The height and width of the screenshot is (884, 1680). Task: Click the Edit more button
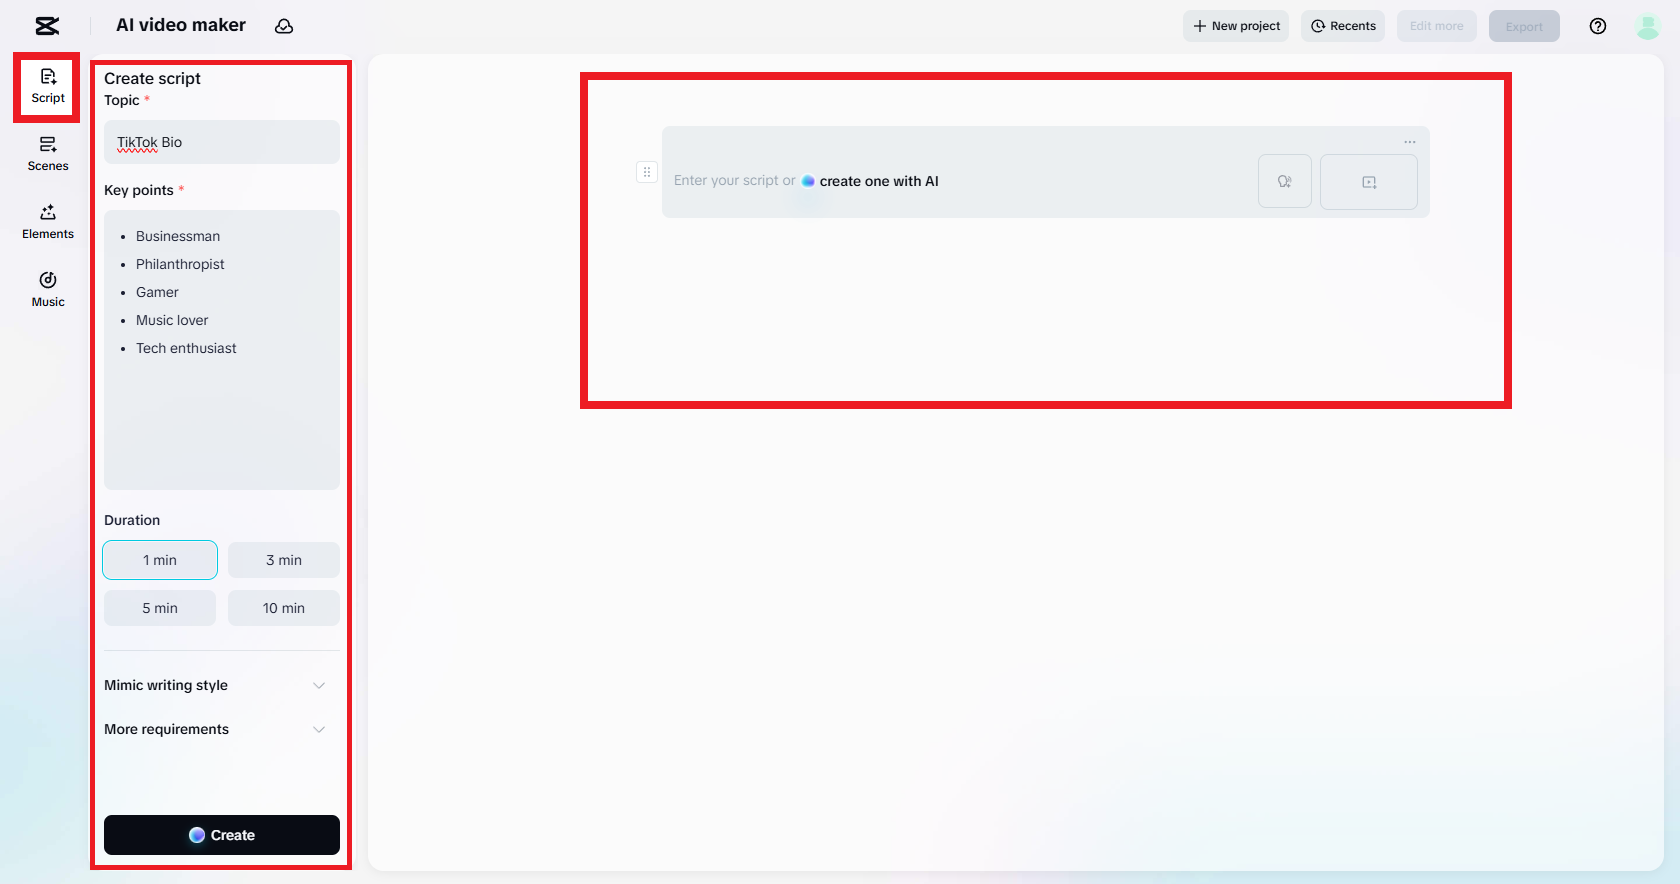click(x=1436, y=26)
